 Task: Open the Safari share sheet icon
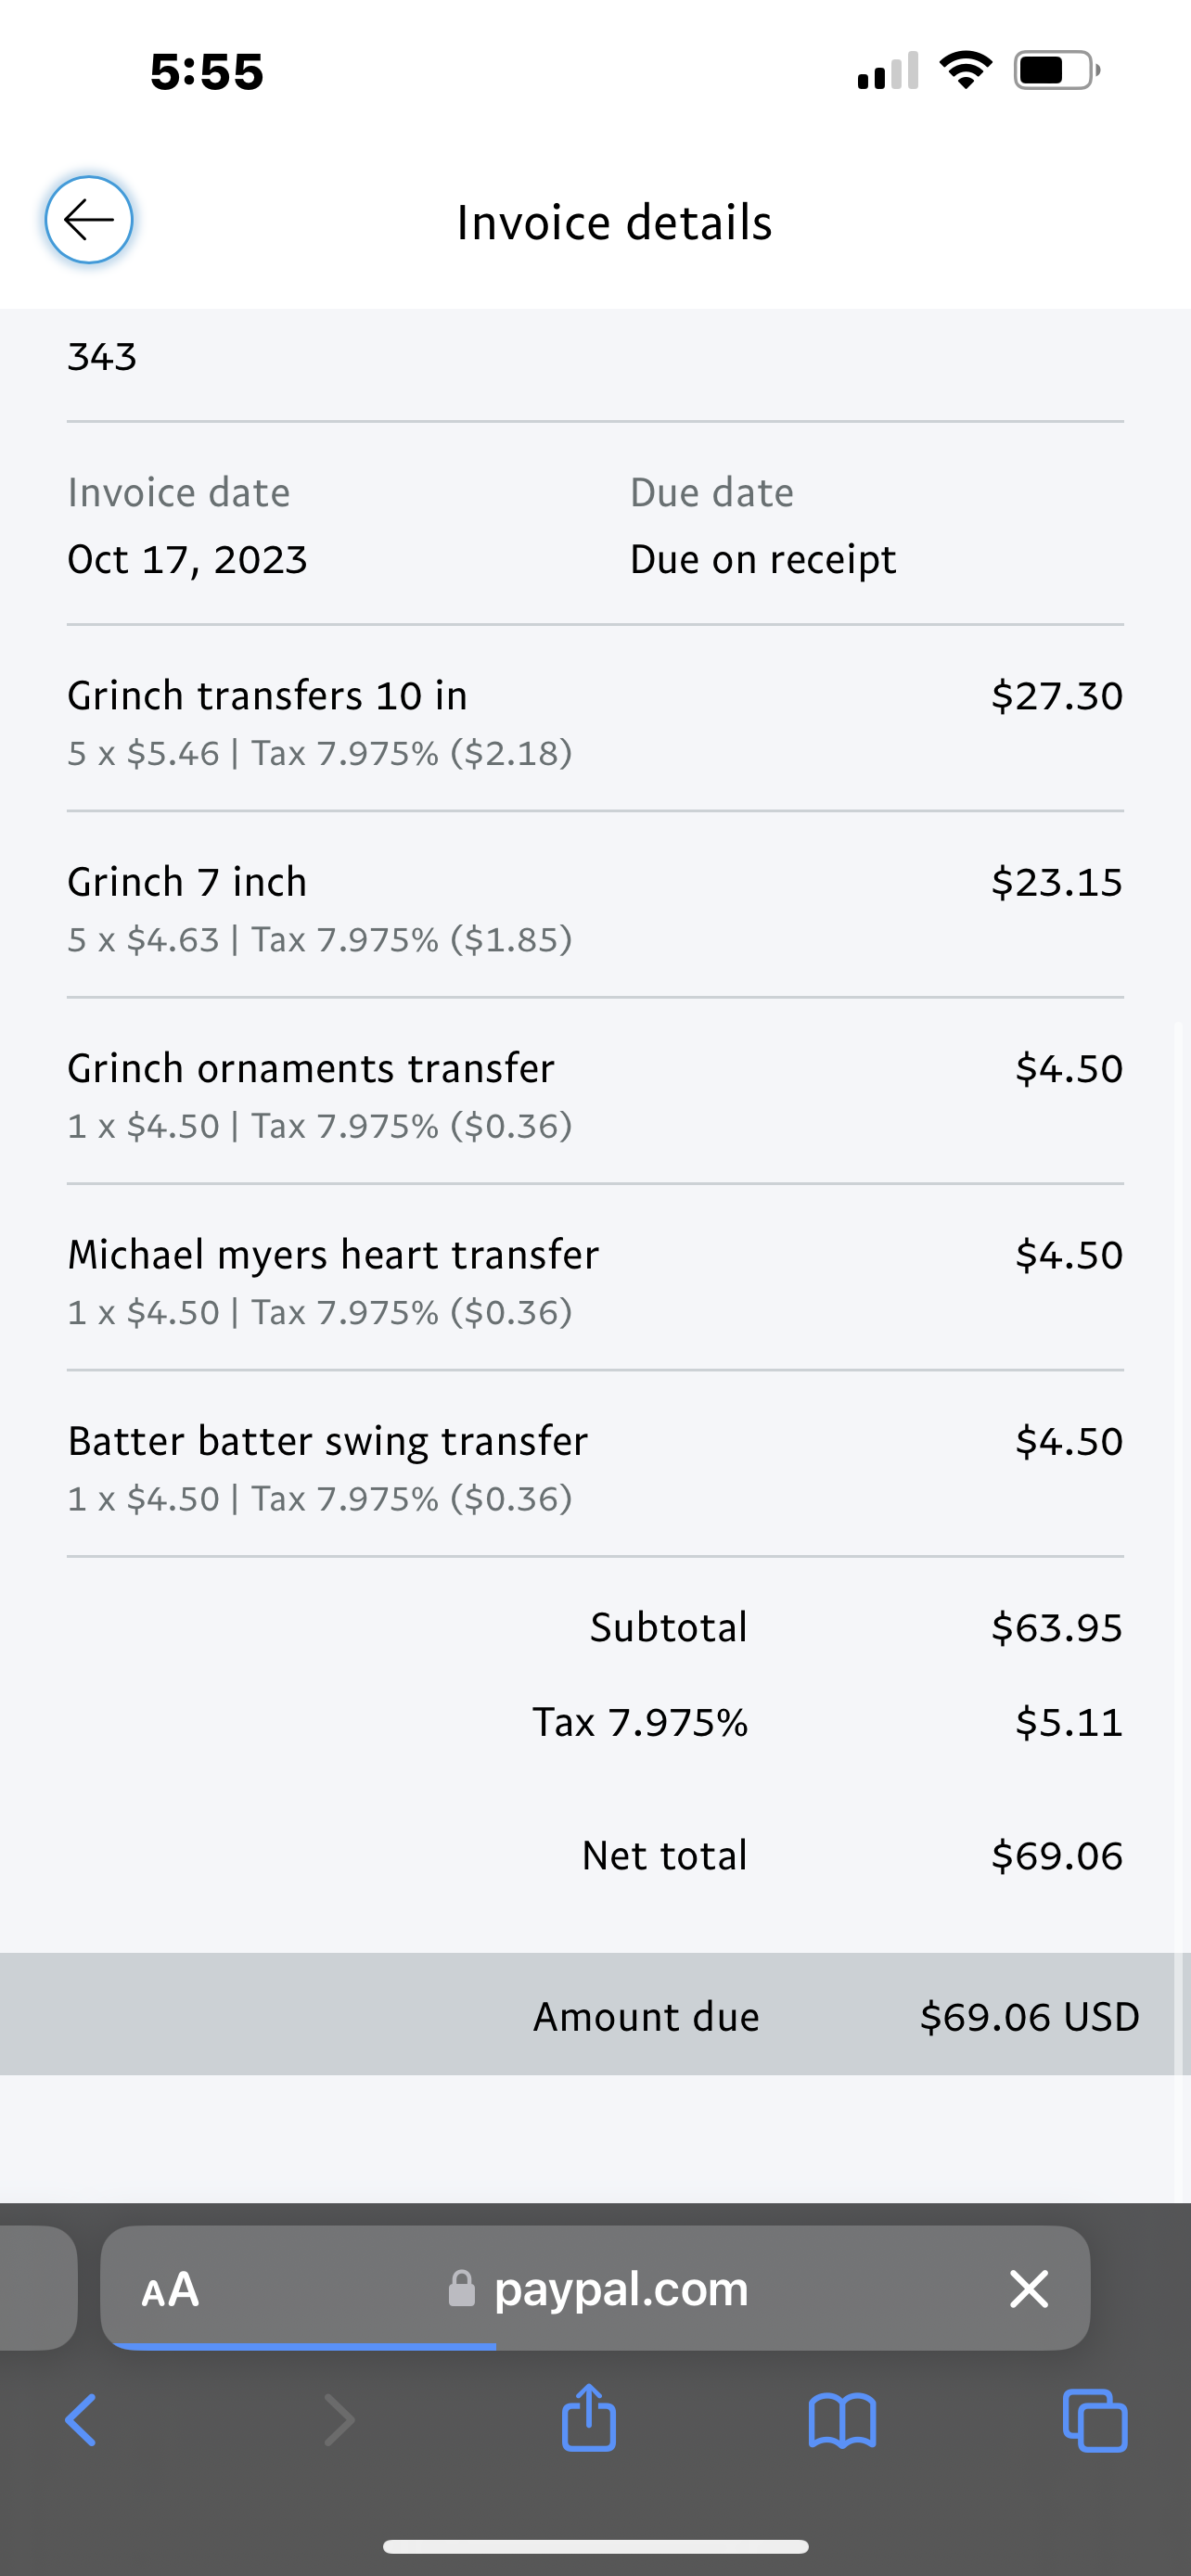coord(589,2418)
